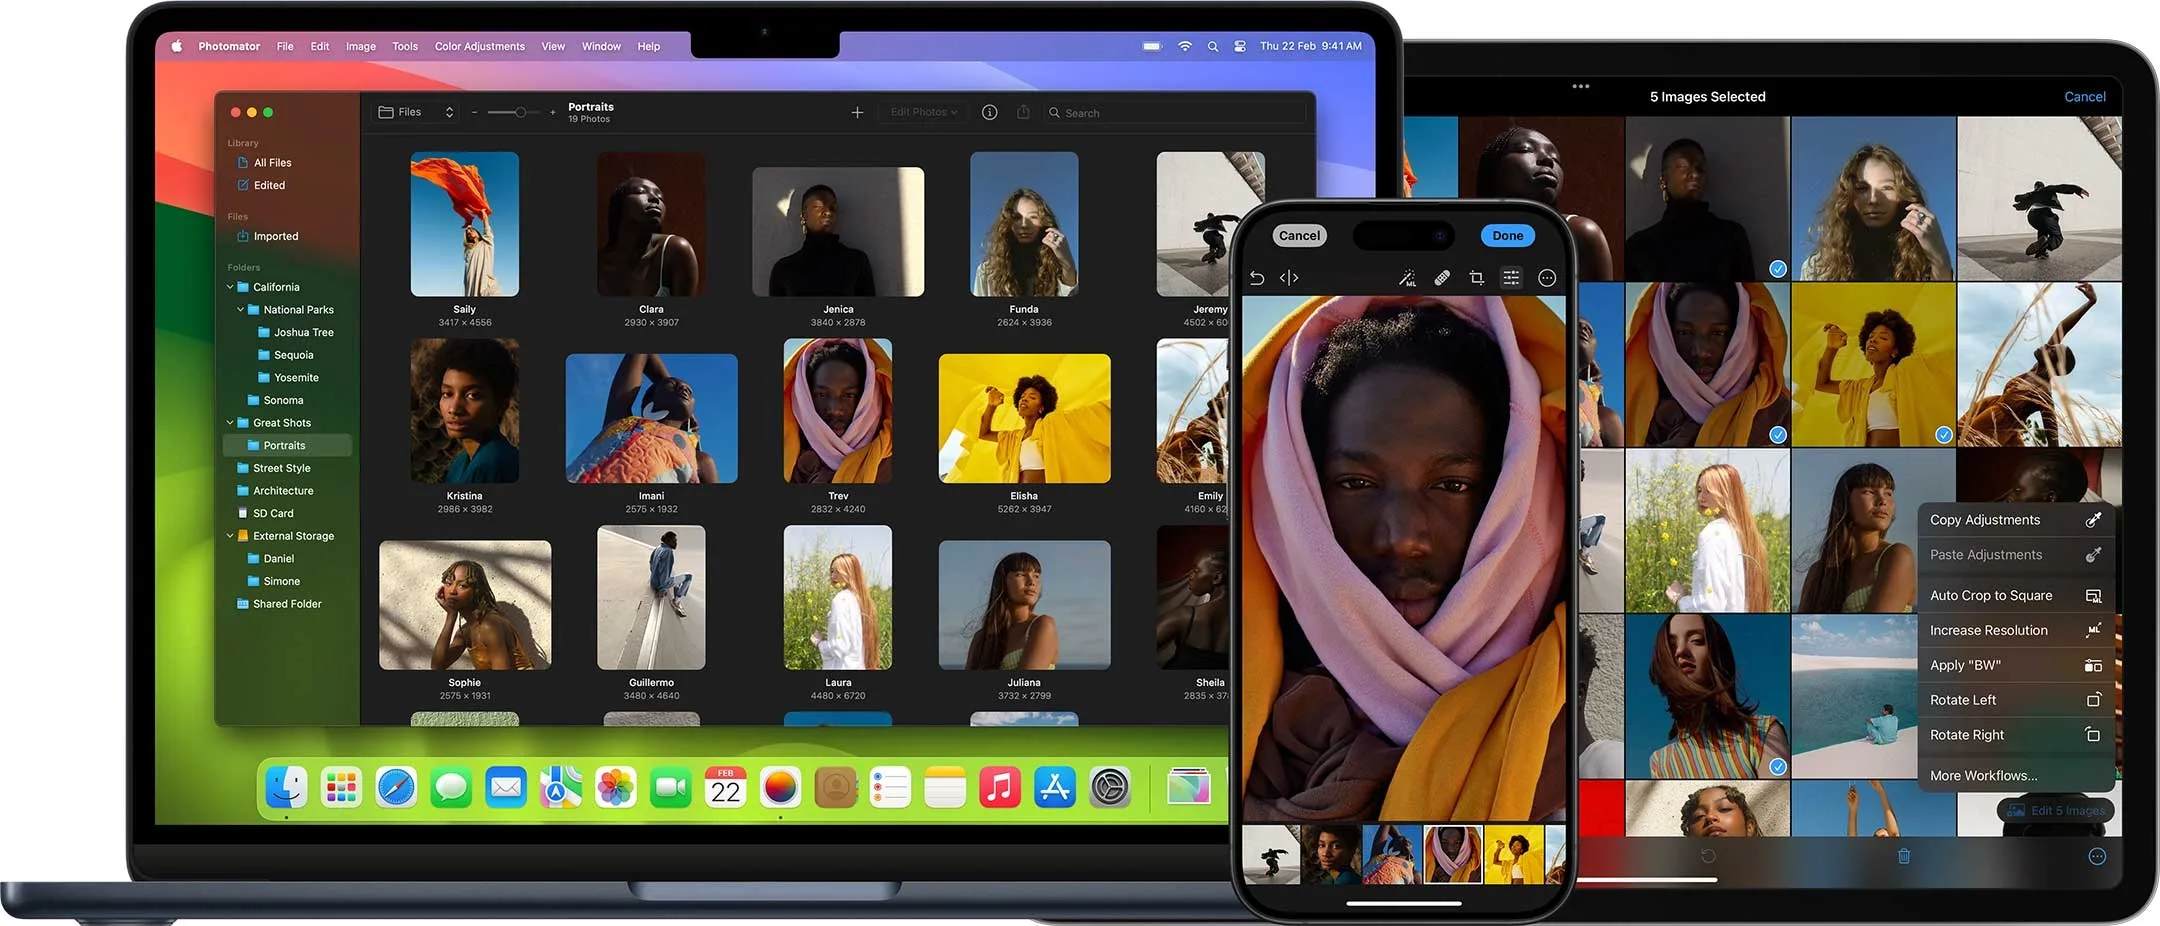The image size is (2160, 926).
Task: Tap the split compare icon on iPhone
Action: click(1289, 278)
